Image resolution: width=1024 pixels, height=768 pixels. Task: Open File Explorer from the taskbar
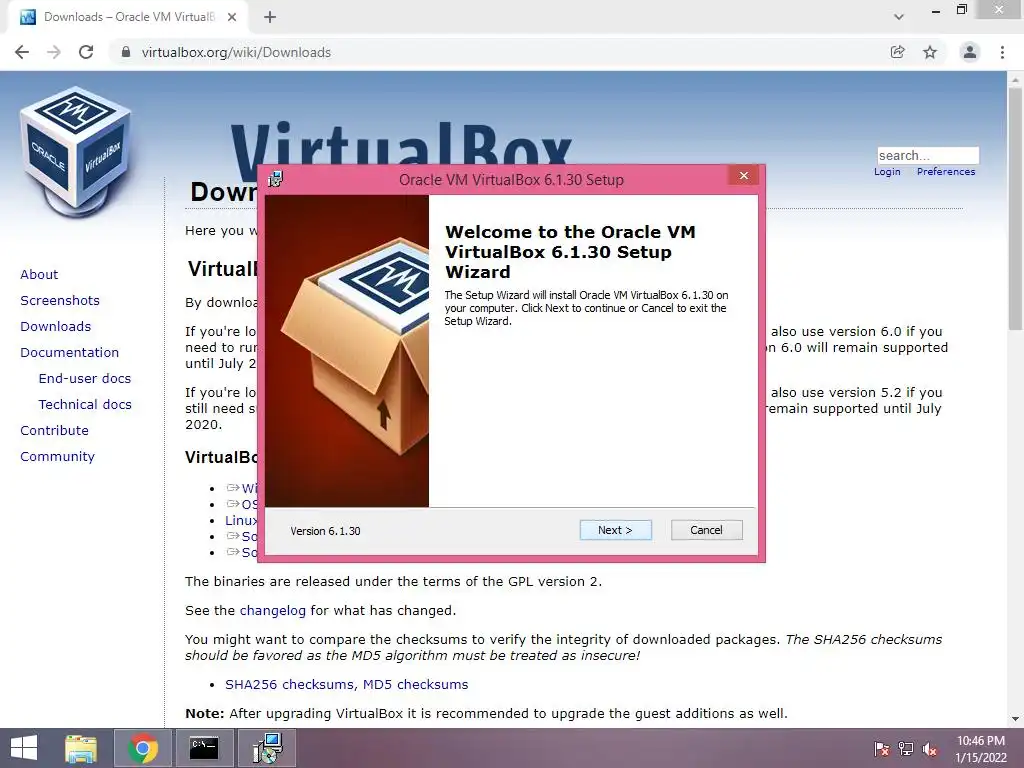pos(81,748)
